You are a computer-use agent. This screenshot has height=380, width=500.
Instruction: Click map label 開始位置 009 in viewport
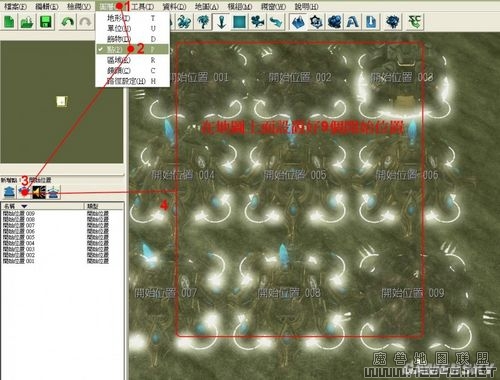[413, 293]
